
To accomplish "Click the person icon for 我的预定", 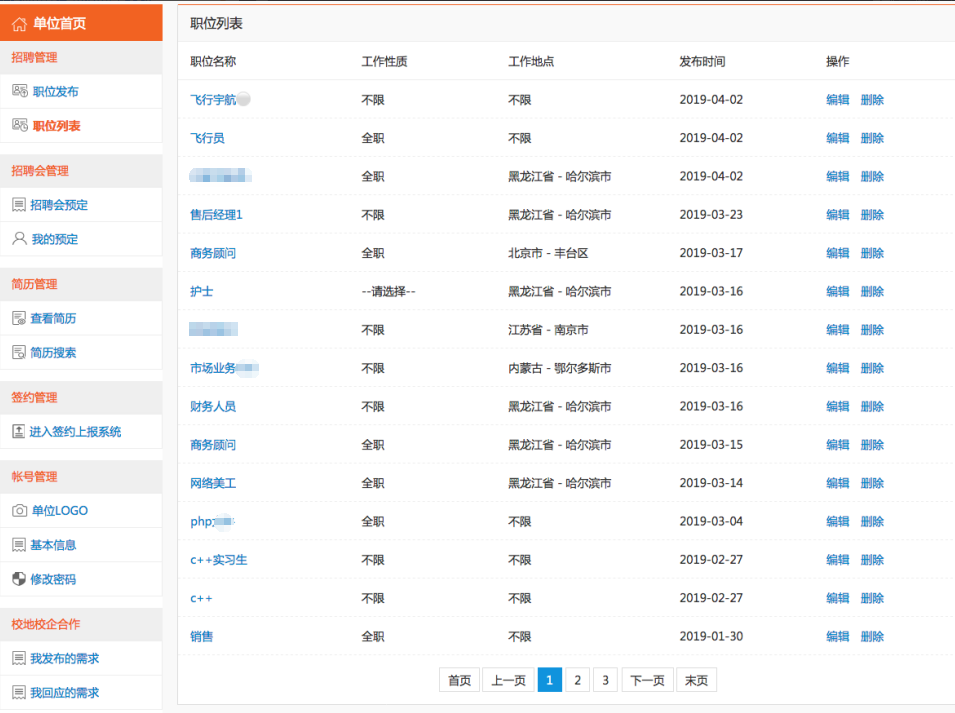I will pyautogui.click(x=19, y=239).
